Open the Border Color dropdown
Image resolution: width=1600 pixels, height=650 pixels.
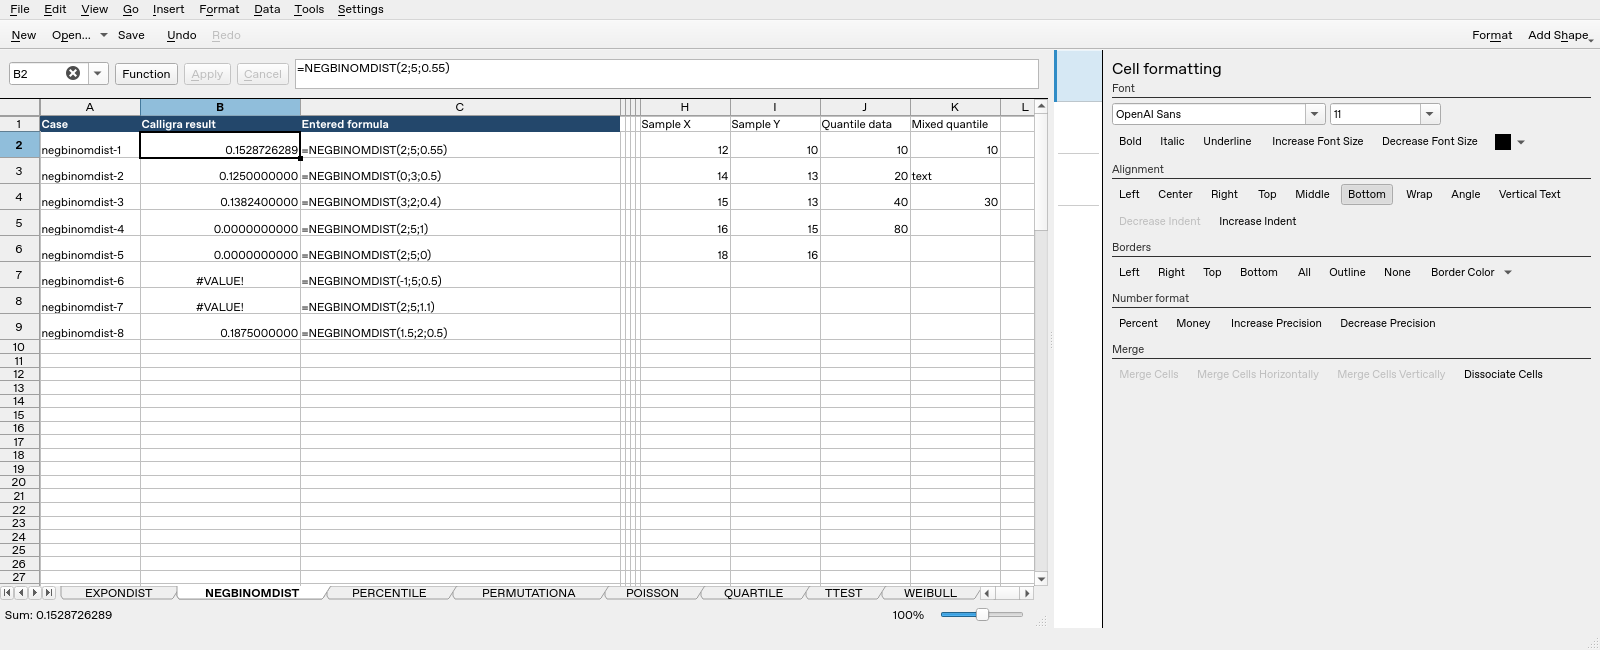[x=1508, y=272]
